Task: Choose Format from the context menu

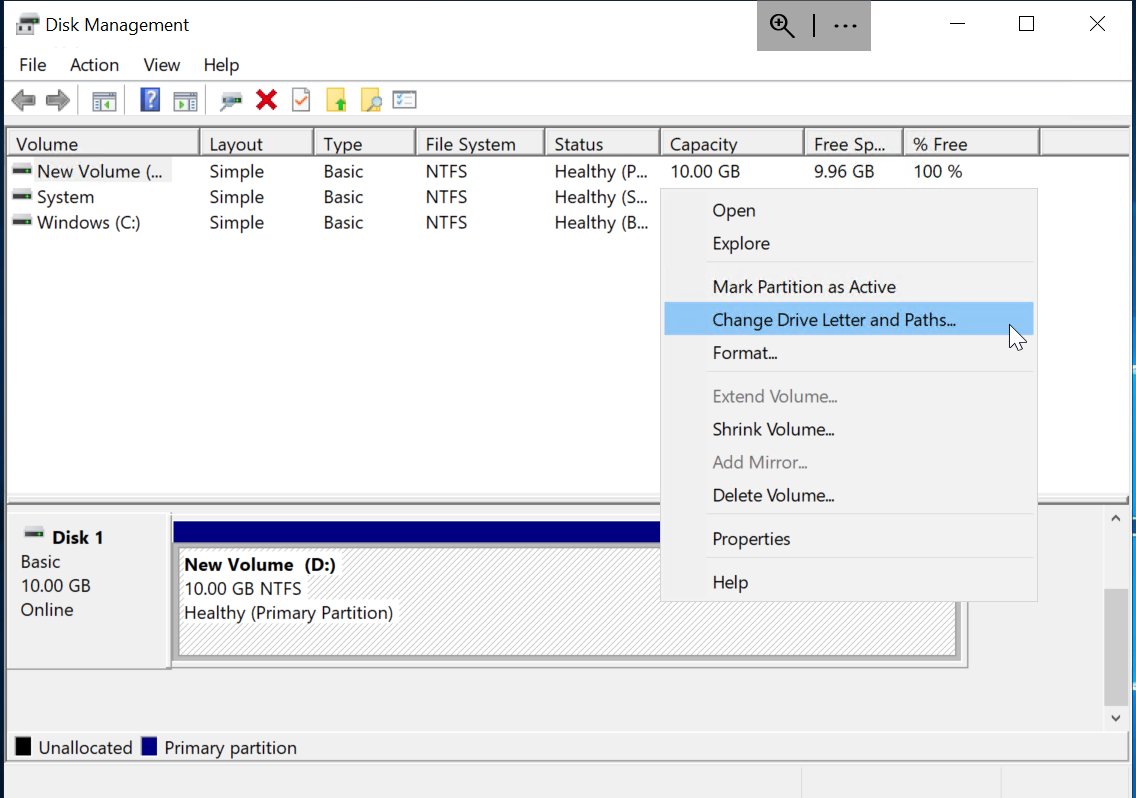Action: click(x=745, y=353)
